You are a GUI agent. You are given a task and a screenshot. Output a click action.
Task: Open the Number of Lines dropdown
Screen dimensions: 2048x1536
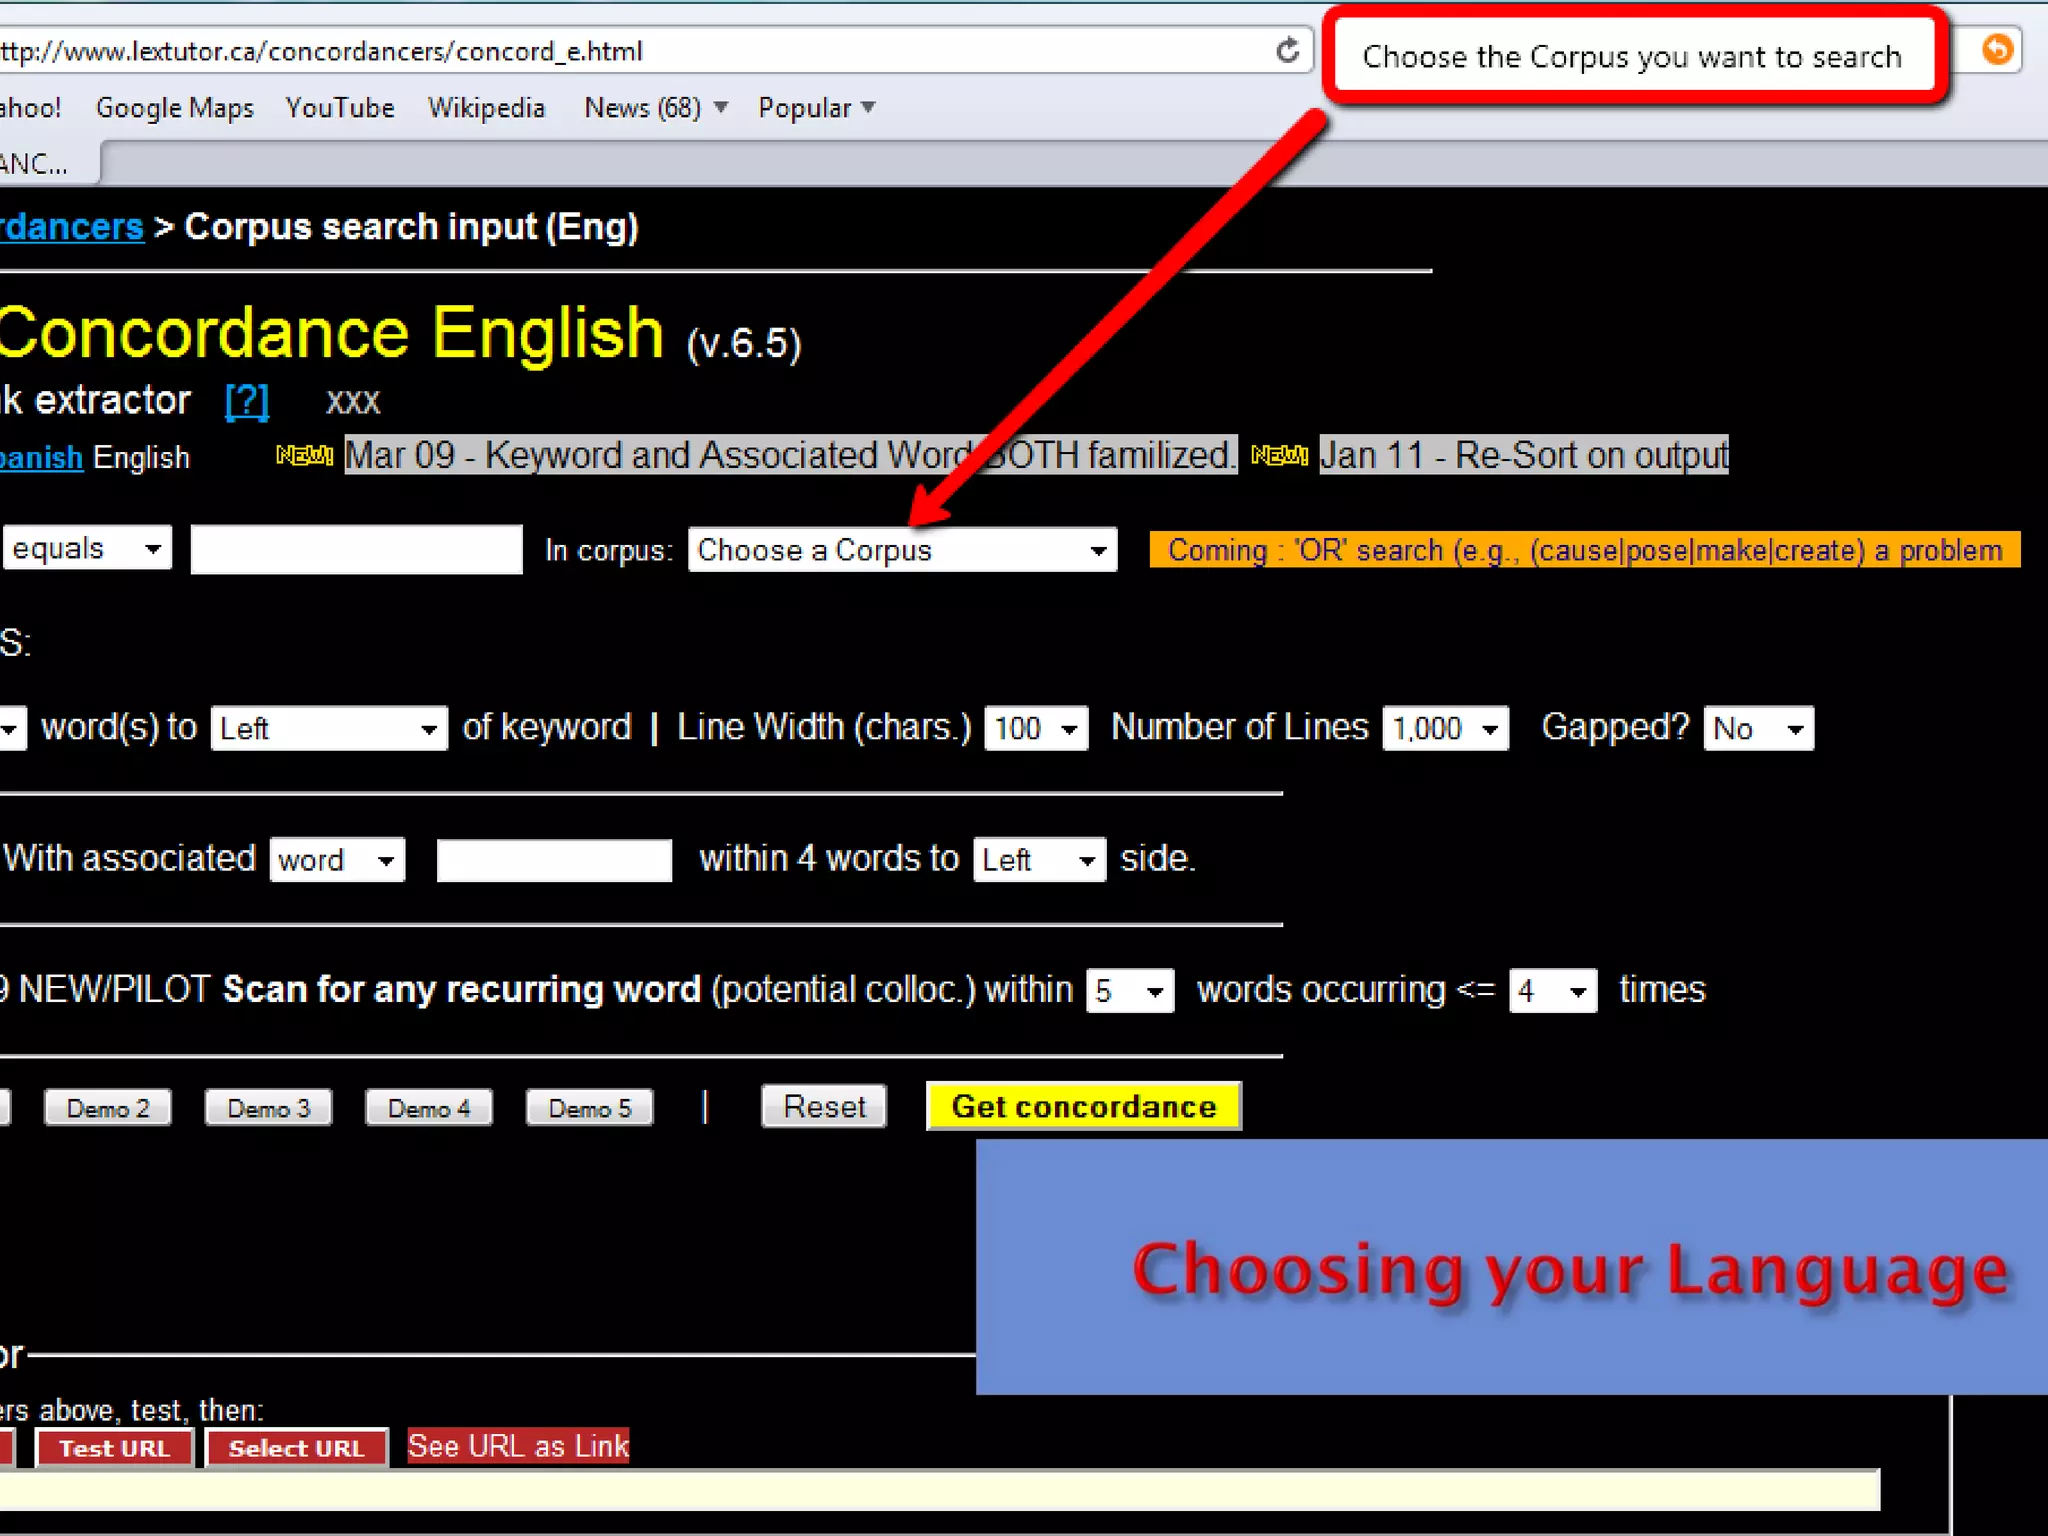point(1444,728)
